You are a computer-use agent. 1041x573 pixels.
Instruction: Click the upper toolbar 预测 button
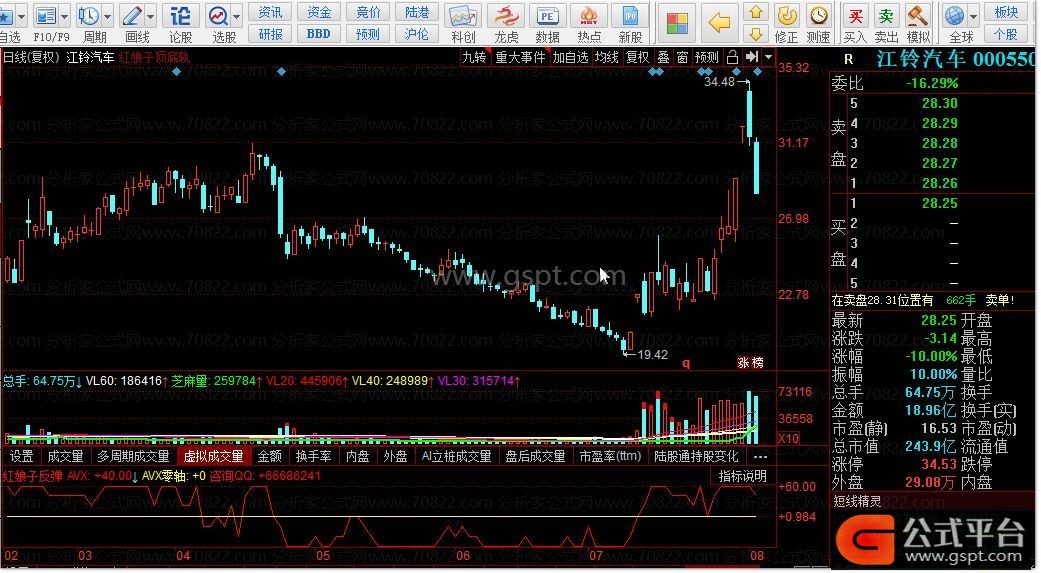click(x=368, y=33)
